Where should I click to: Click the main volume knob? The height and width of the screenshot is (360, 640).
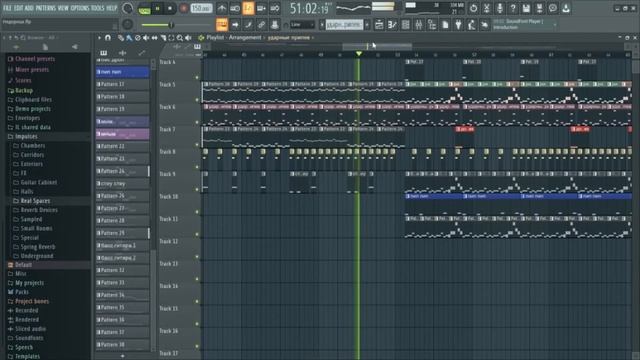click(127, 8)
